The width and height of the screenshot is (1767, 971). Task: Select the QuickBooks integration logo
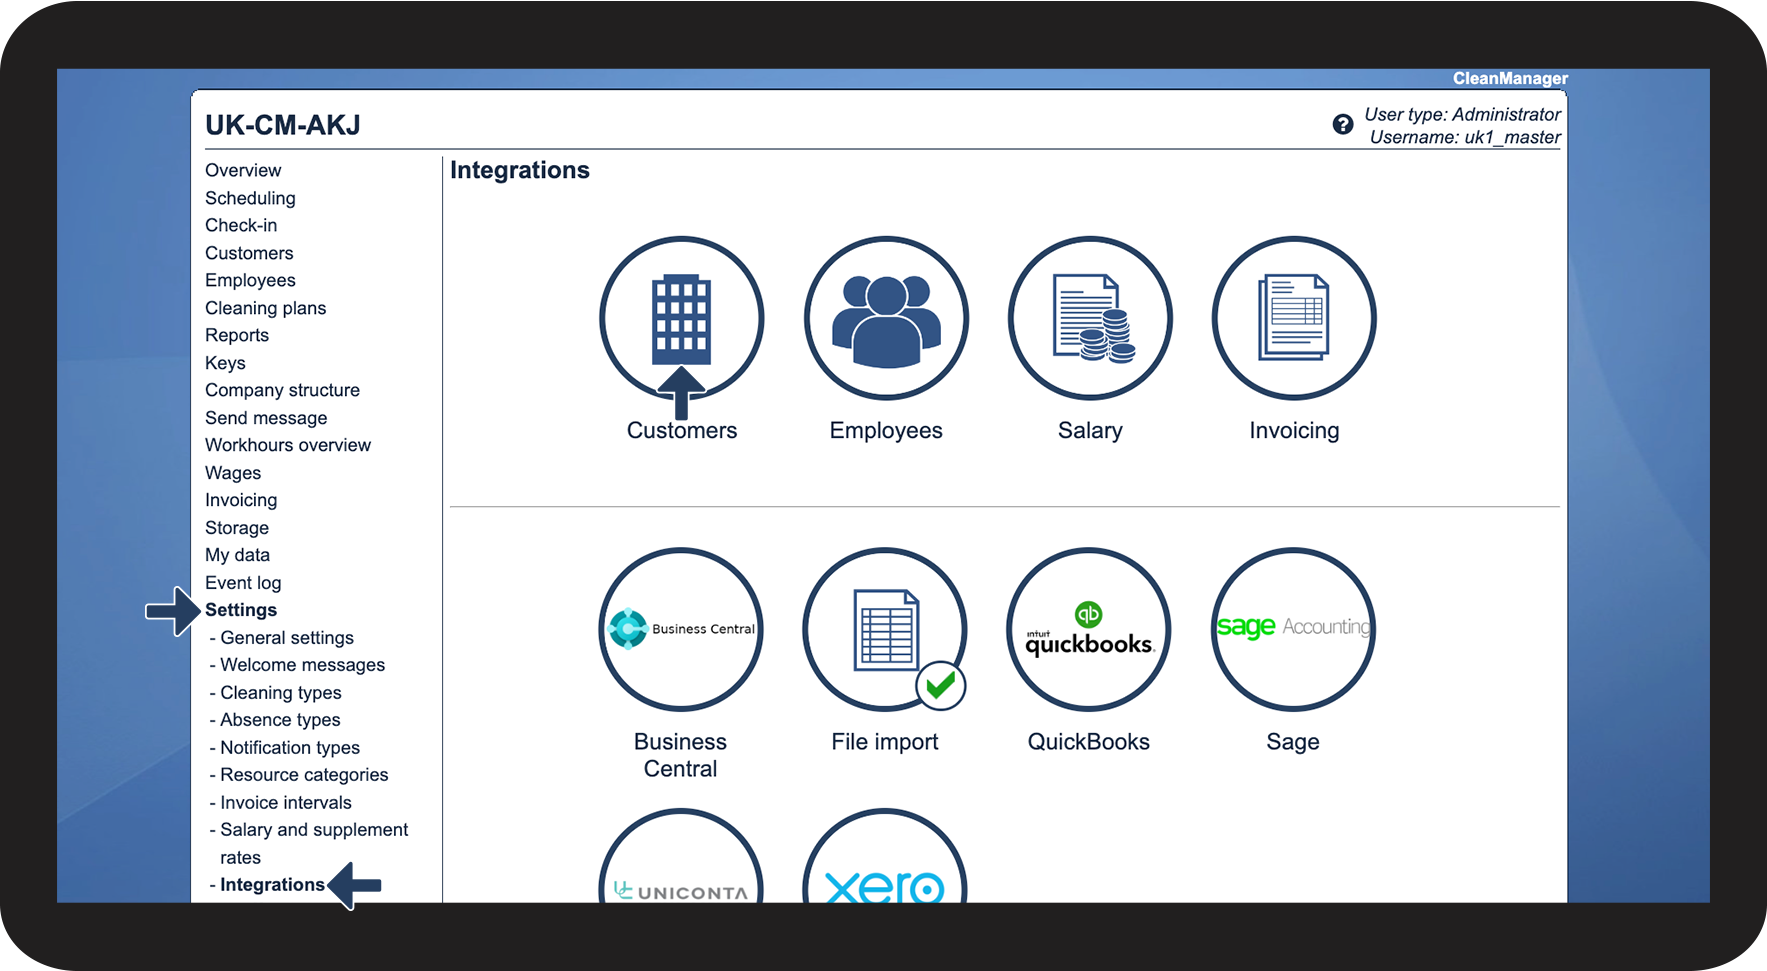1089,629
